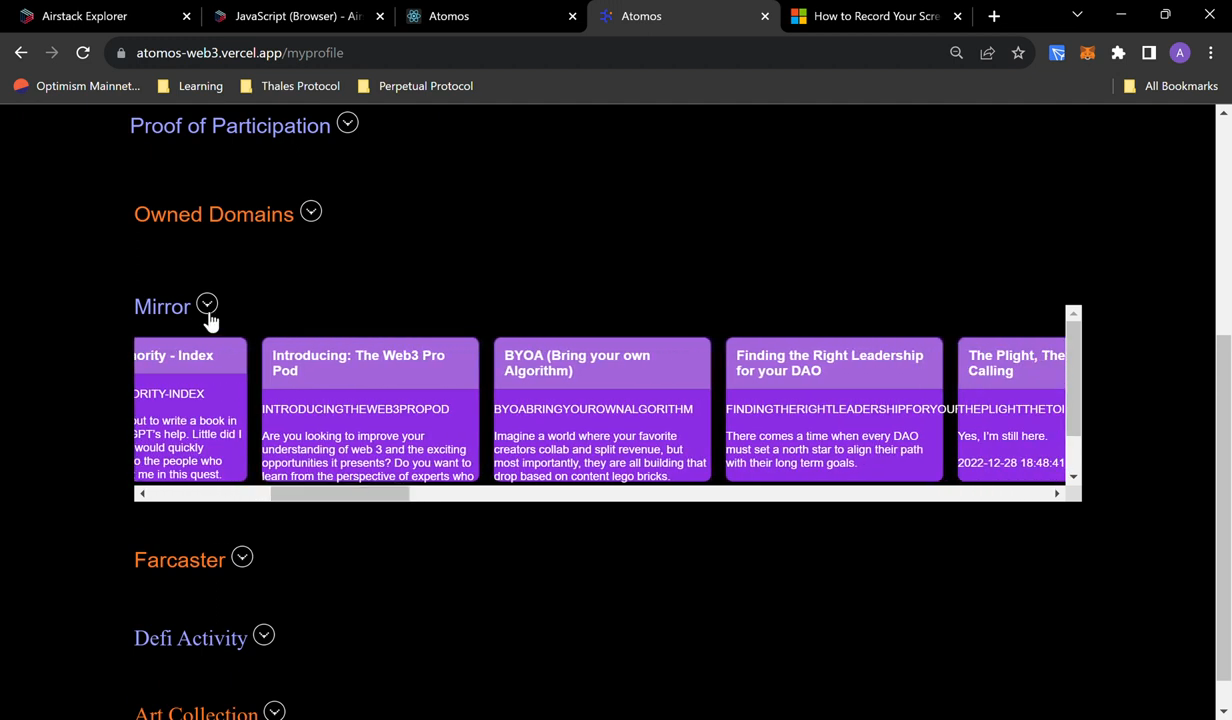Open Finding the Right Leadership for your DAO card

834,409
